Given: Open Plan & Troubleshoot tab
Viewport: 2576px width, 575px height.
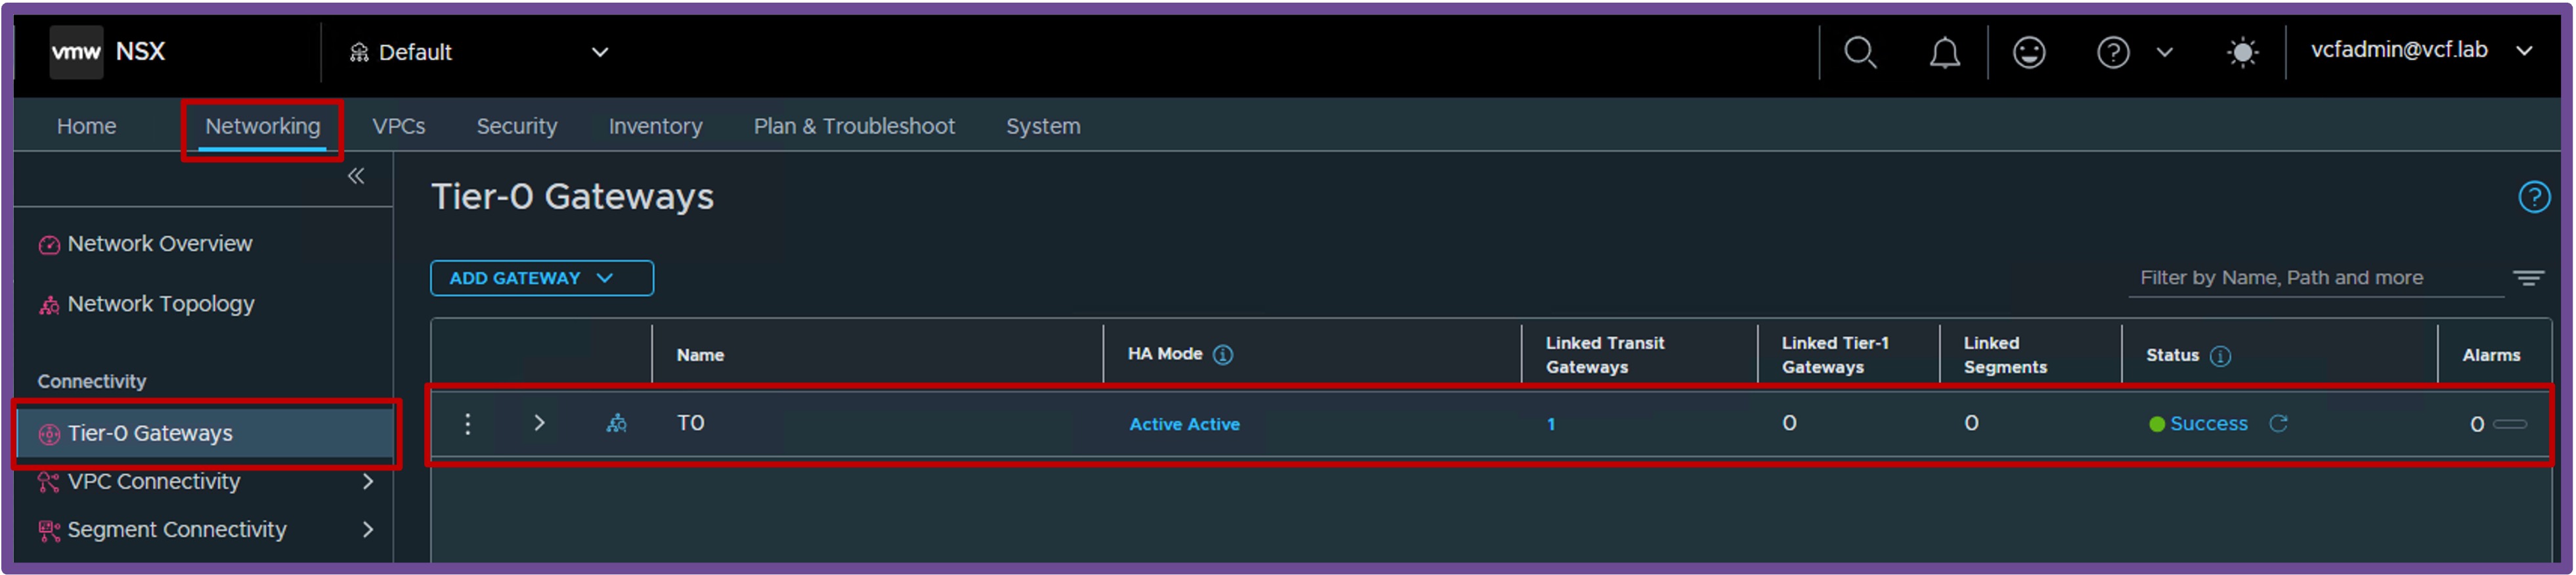Looking at the screenshot, I should 854,126.
